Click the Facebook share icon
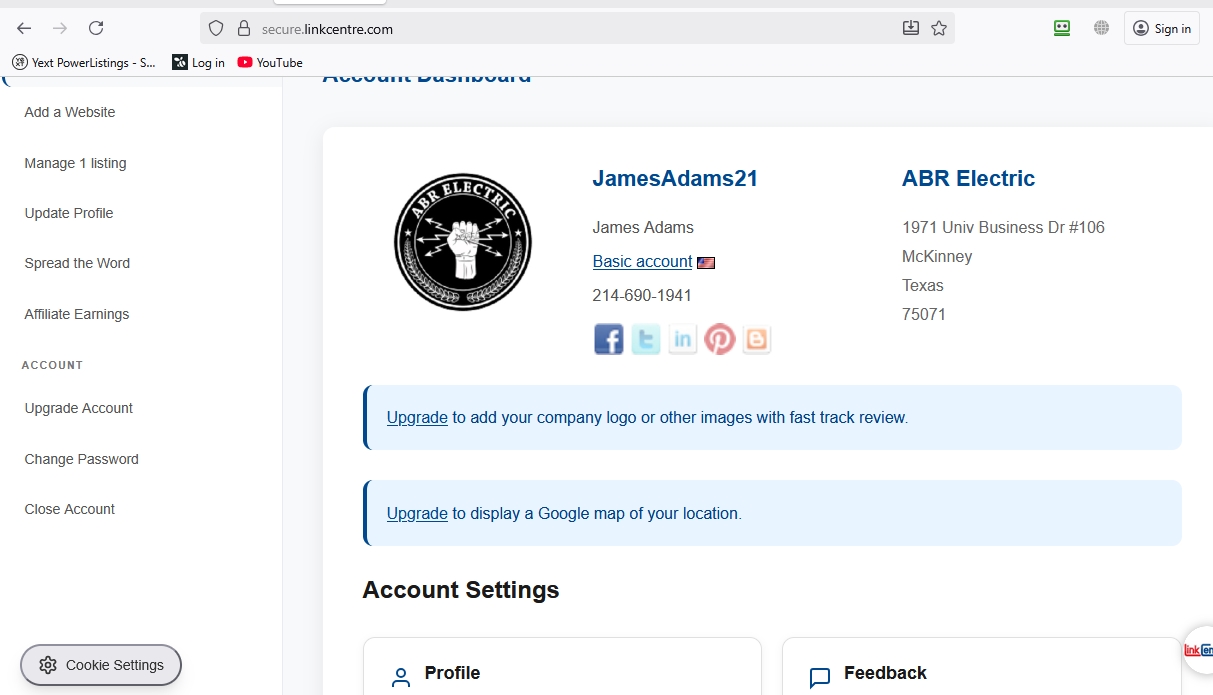Viewport: 1213px width, 695px height. tap(608, 339)
